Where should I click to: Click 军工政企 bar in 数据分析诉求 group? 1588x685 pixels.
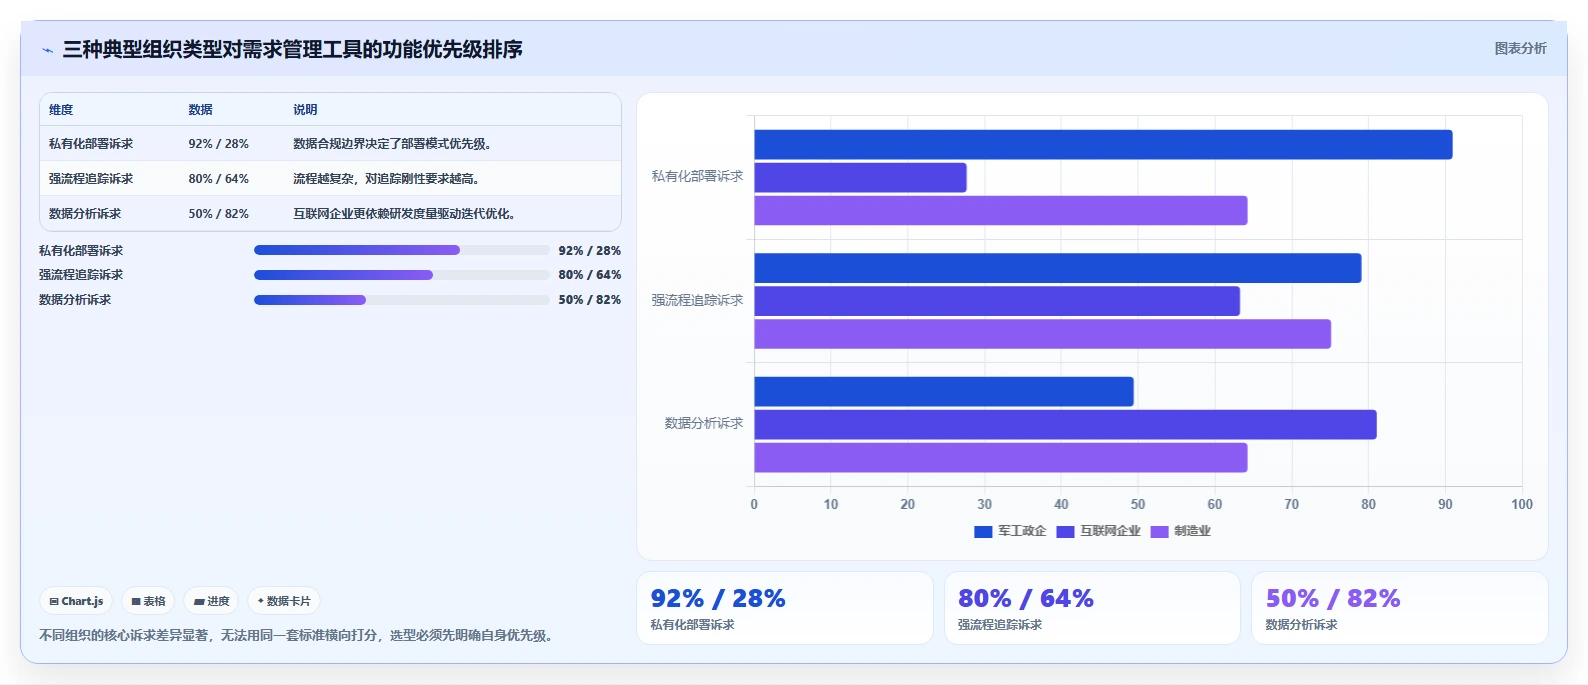(x=944, y=392)
